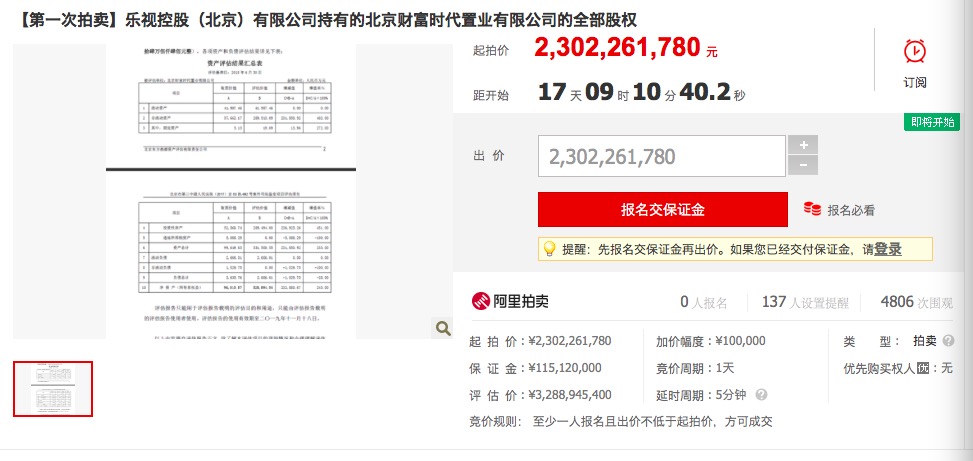Decrease bid with the minus stepper
Screen dimensions: 973x461
point(803,166)
